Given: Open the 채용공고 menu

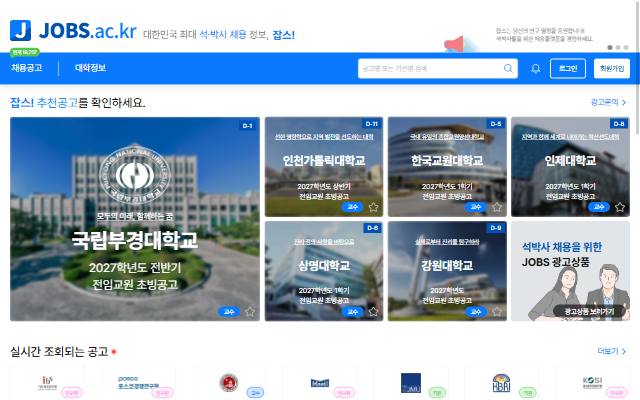Looking at the screenshot, I should click(x=27, y=68).
